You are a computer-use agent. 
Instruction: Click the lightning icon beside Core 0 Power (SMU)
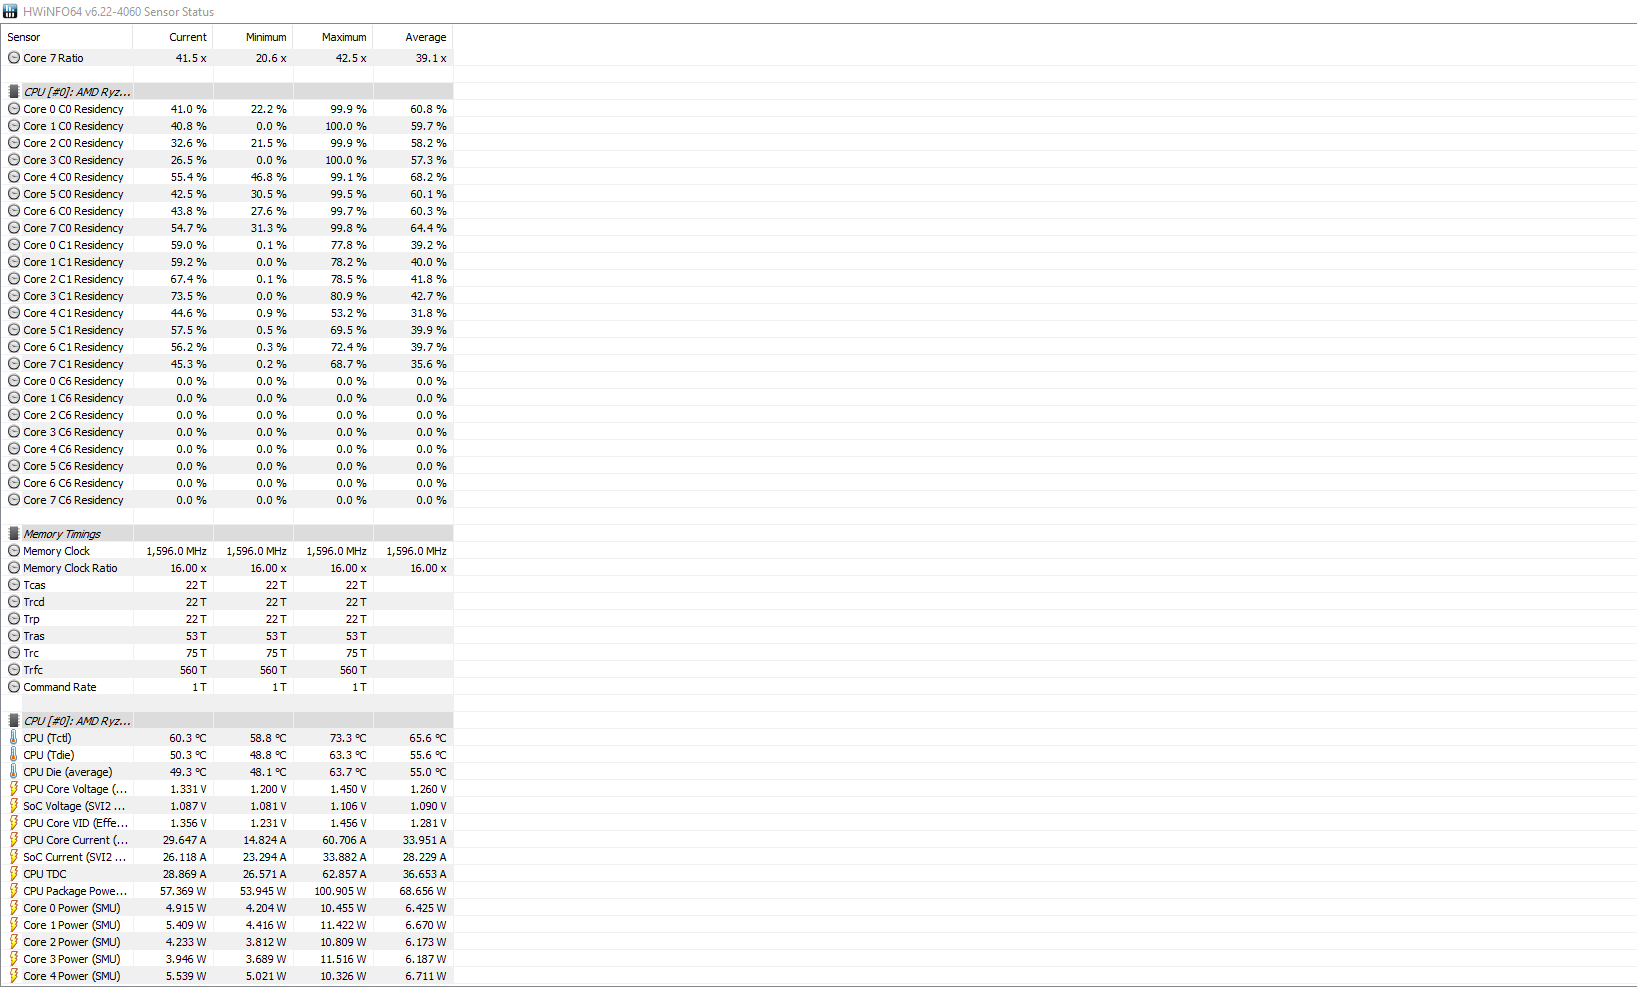(14, 908)
